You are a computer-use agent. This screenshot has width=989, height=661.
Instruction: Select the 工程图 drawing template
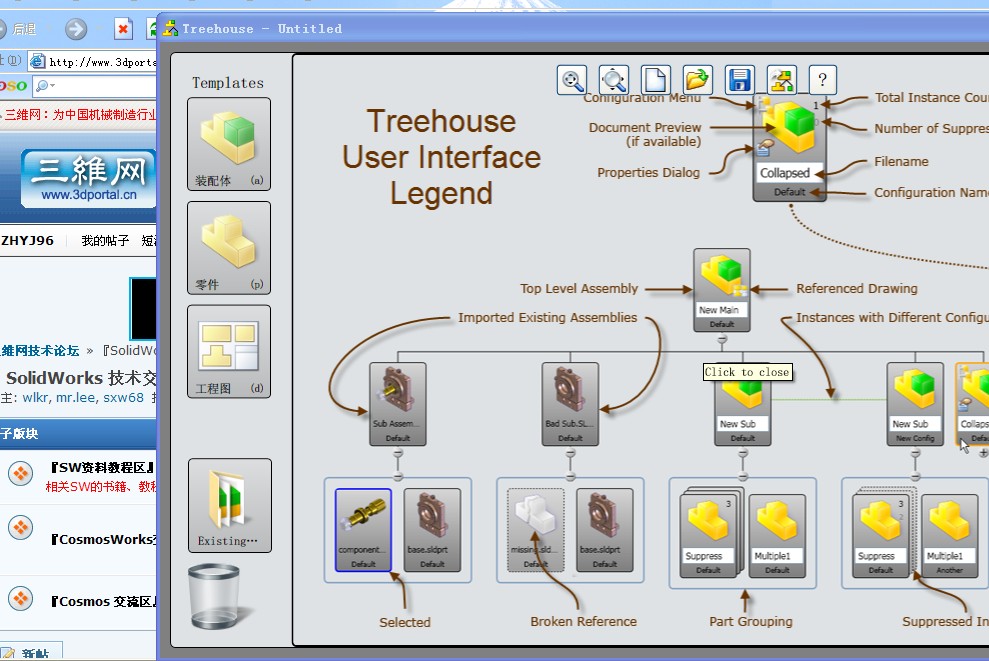229,352
